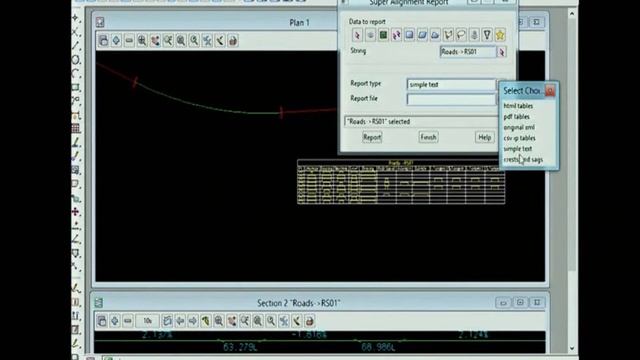Click the yellow alignment table in Plan 1 view

(x=401, y=182)
